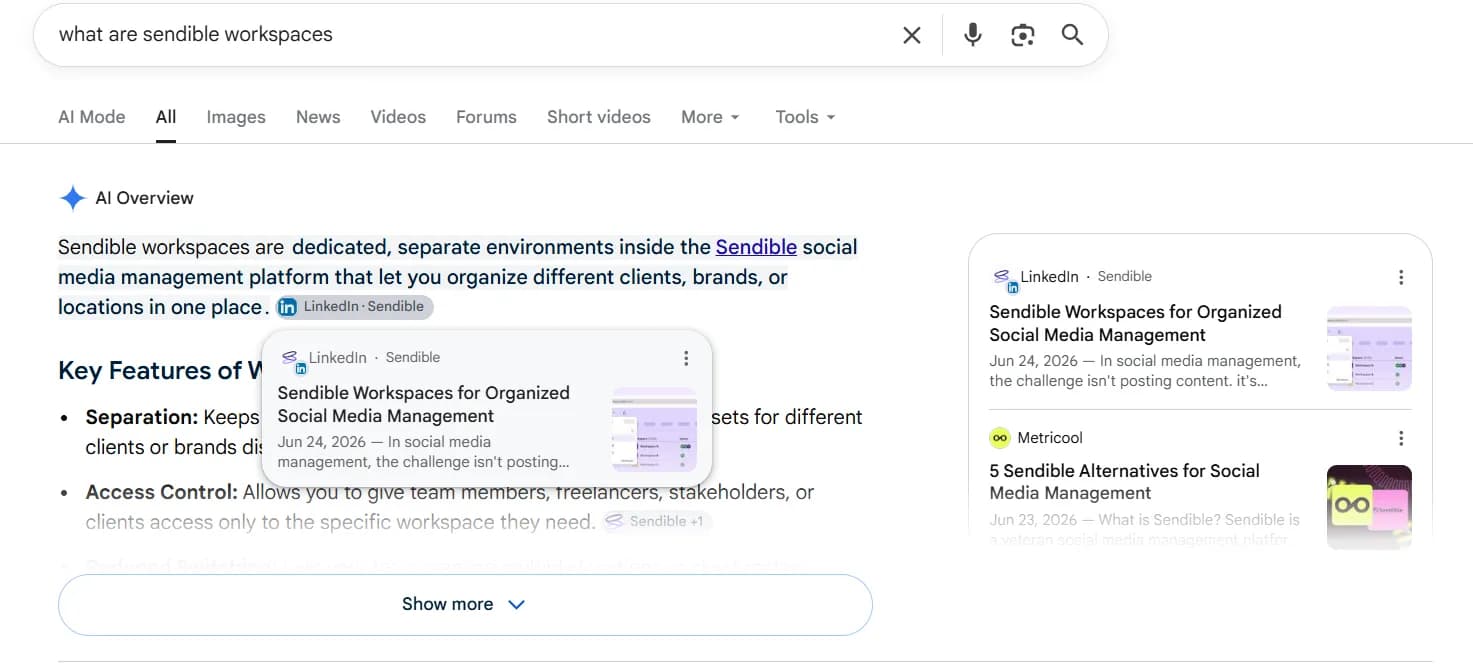Screen dimensions: 1473x668
Task: Click into the search input field
Action: pos(470,35)
